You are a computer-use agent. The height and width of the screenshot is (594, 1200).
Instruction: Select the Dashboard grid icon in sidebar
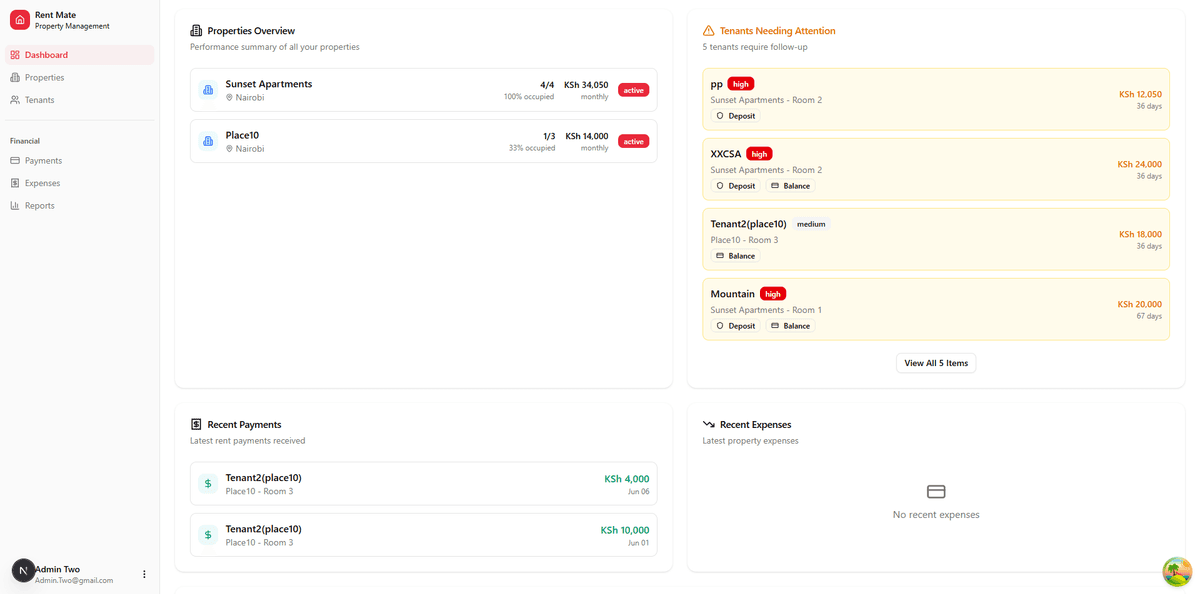click(18, 54)
